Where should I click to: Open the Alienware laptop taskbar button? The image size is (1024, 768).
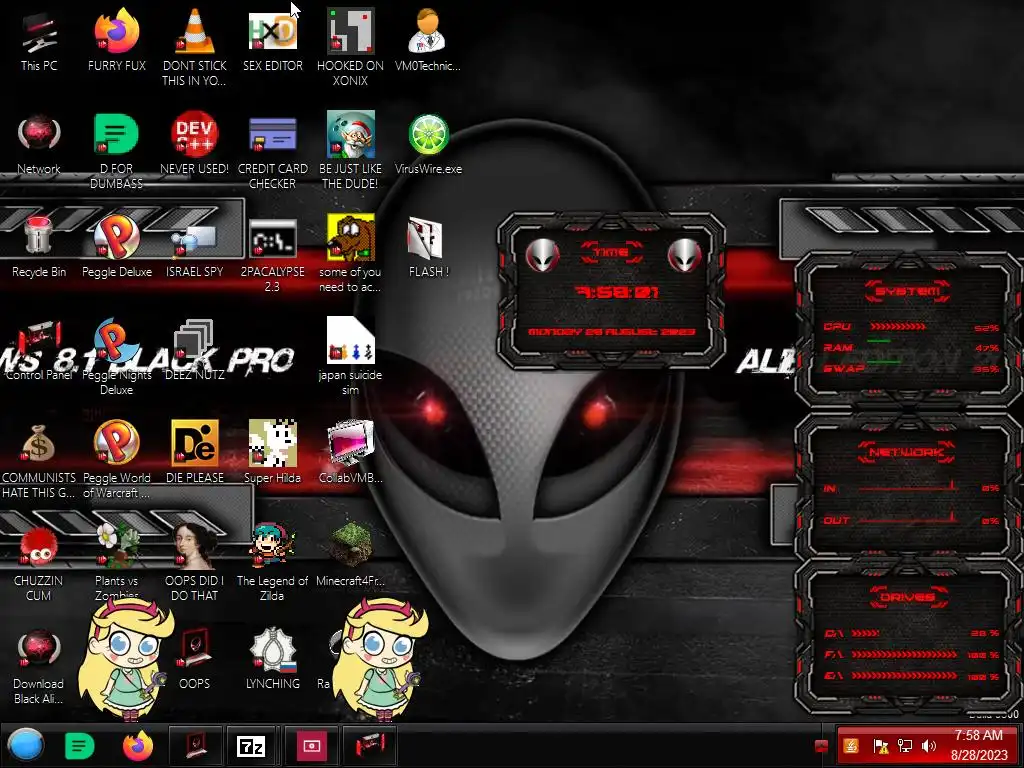coord(196,746)
